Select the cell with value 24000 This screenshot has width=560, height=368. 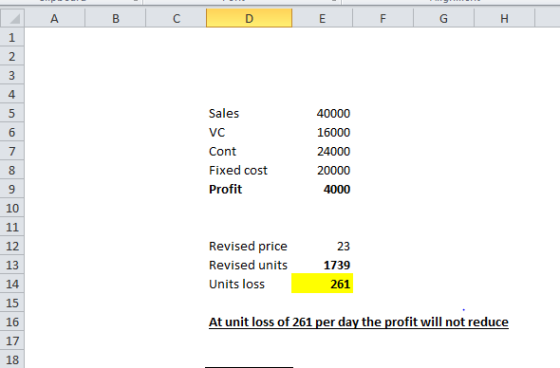[x=322, y=151]
